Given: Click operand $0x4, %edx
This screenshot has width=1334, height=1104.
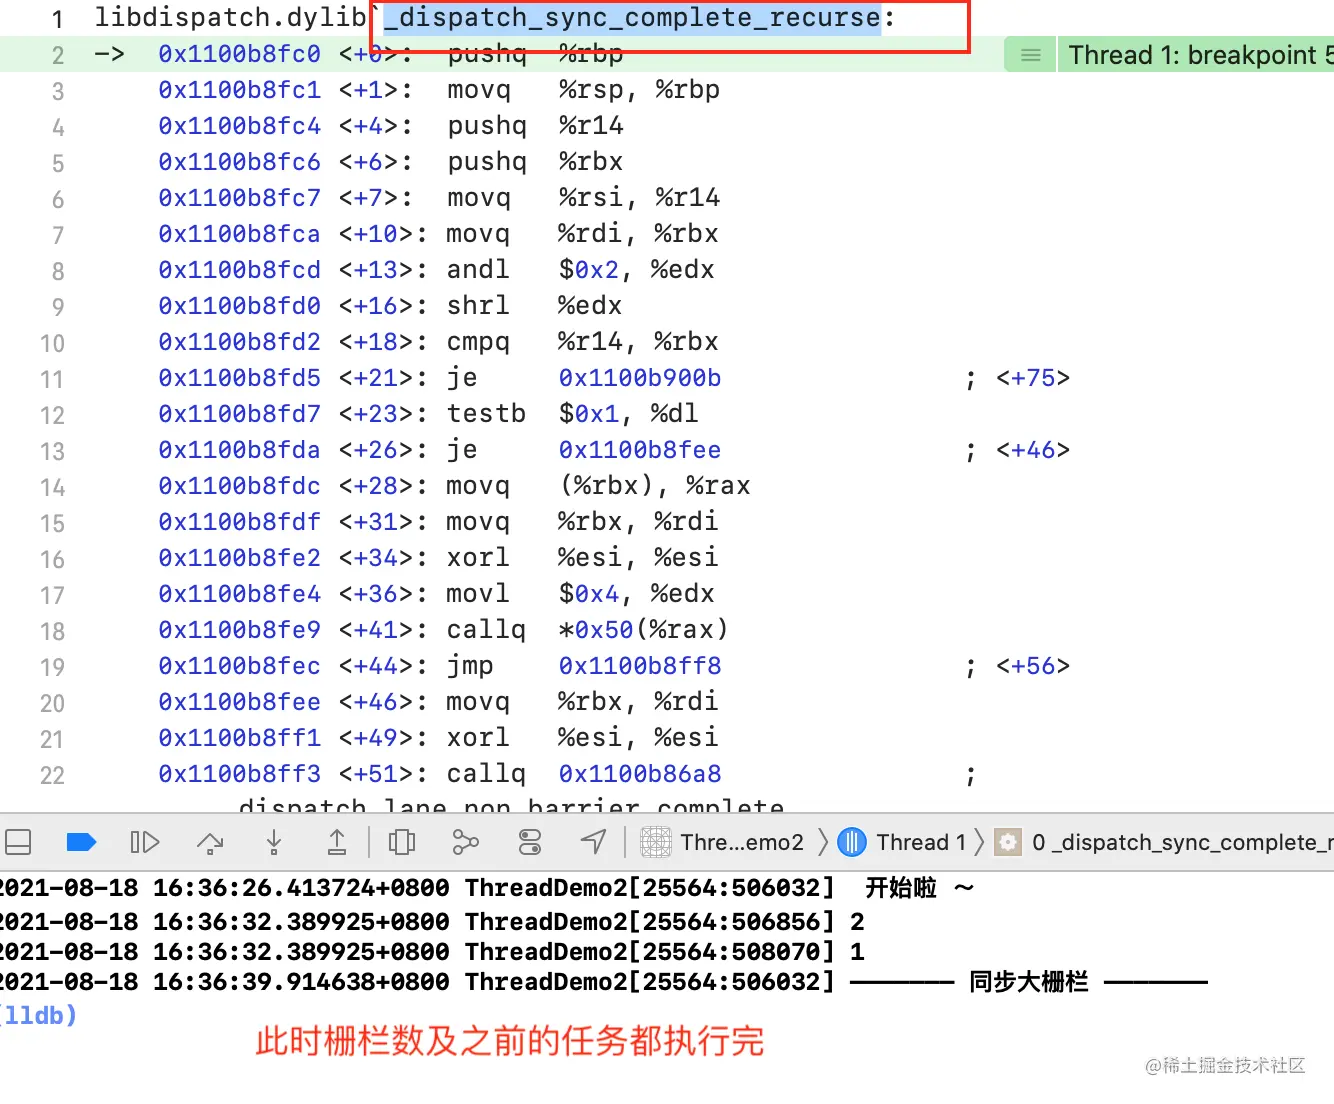Looking at the screenshot, I should (636, 594).
